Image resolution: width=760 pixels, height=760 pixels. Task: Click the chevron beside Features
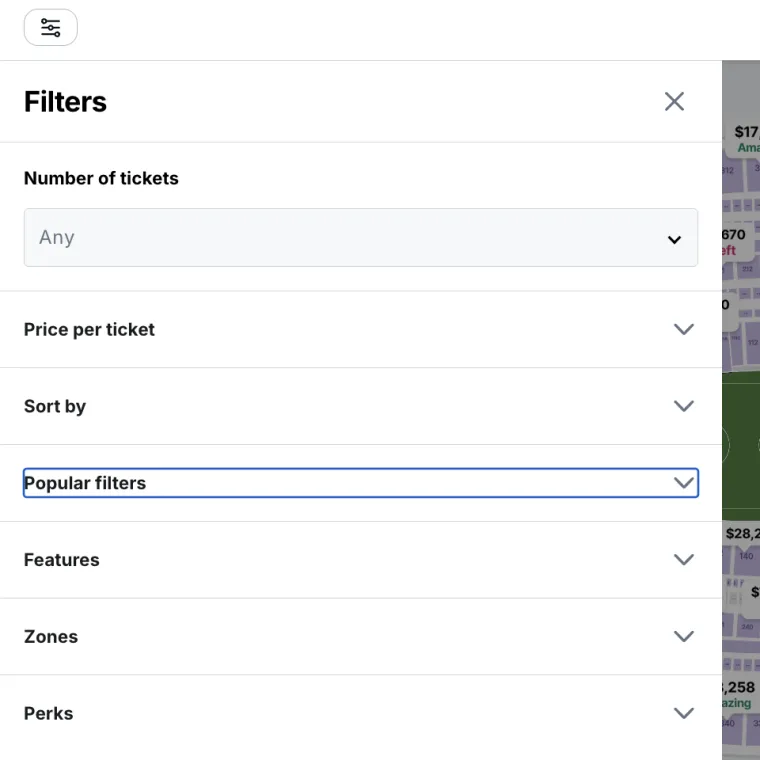click(684, 560)
